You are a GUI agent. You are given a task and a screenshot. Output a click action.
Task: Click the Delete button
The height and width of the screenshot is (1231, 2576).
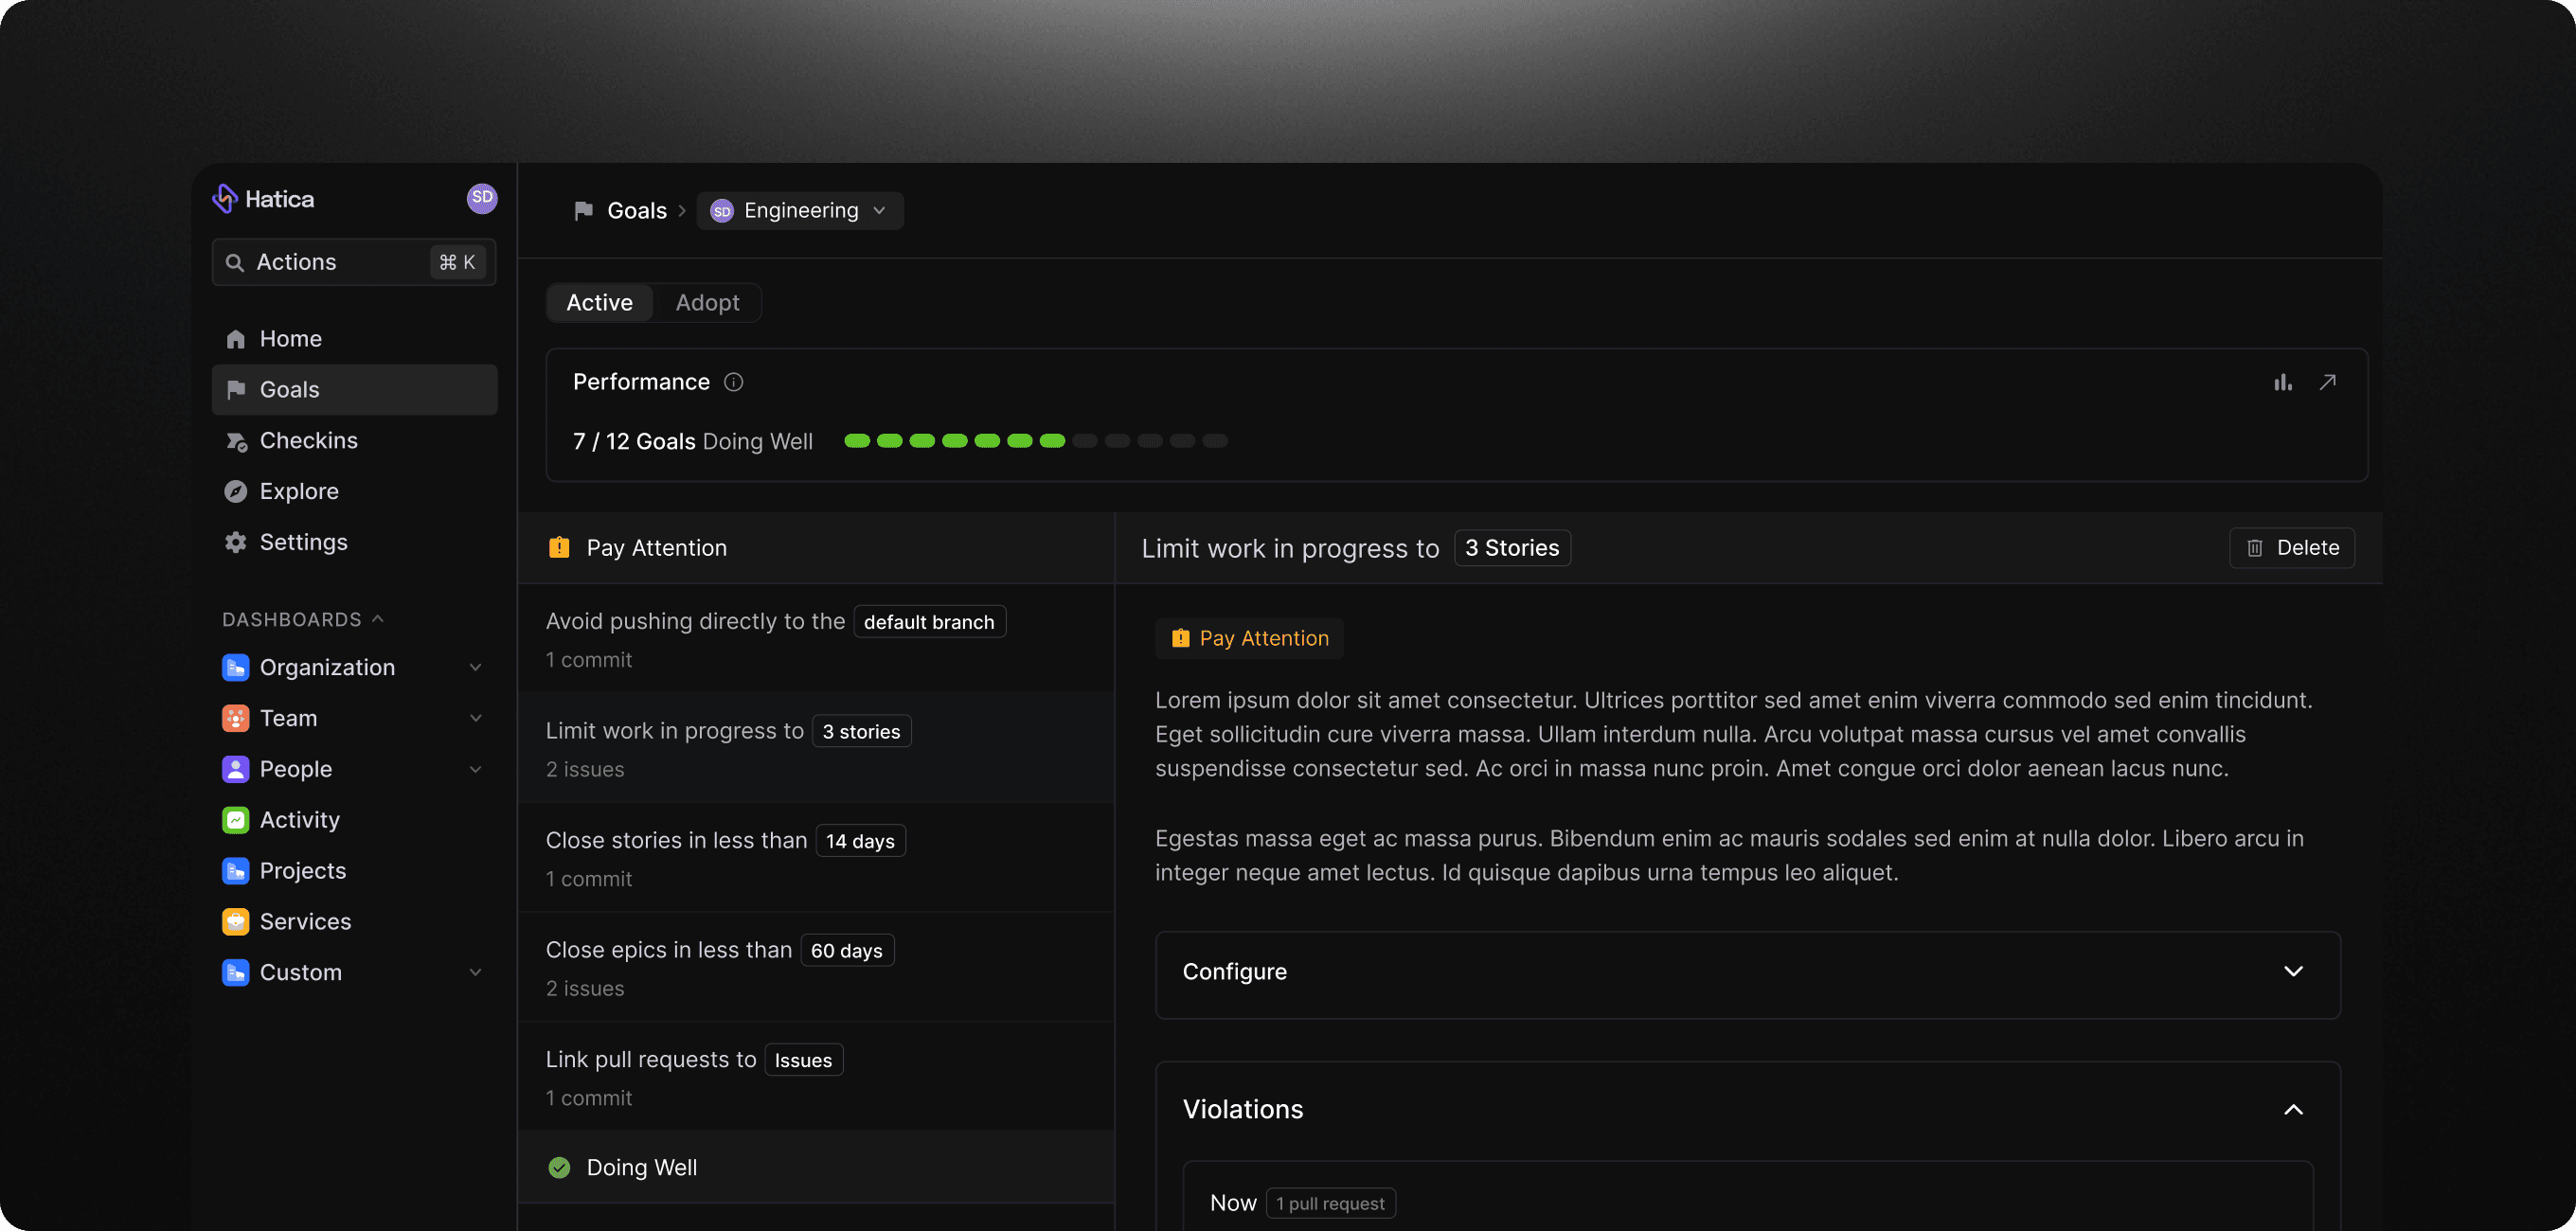[2291, 548]
